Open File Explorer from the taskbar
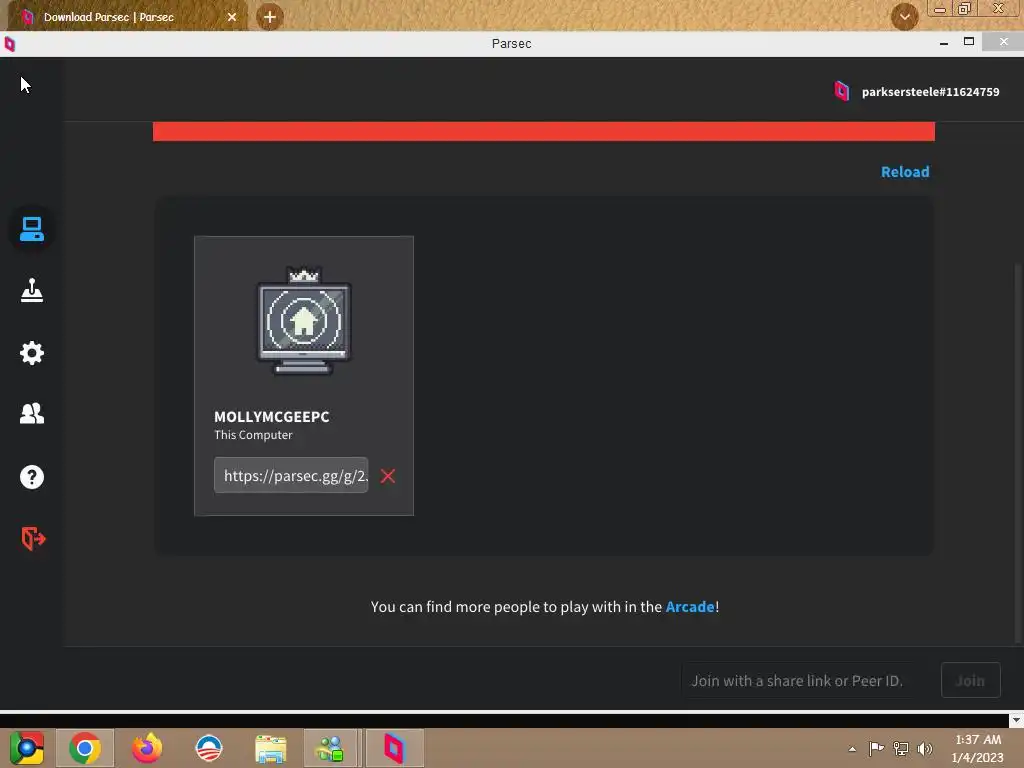This screenshot has width=1024, height=768. (x=270, y=749)
